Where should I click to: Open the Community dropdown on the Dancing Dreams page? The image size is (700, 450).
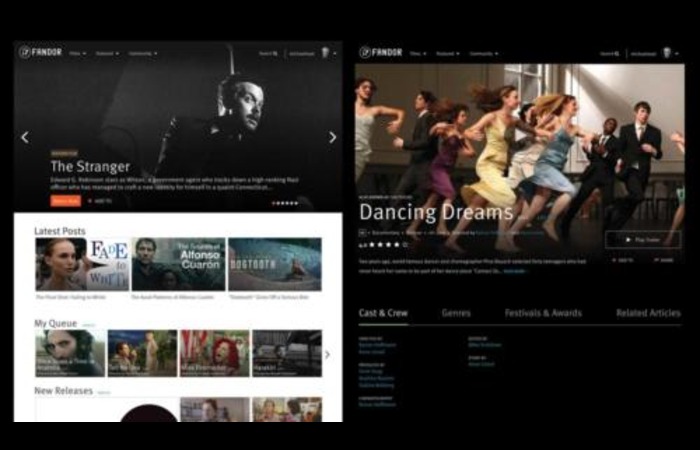tap(483, 54)
